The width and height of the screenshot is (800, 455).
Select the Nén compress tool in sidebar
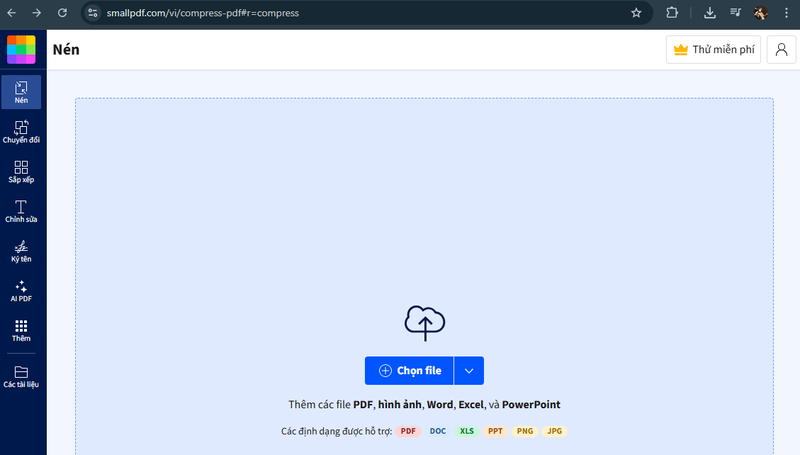point(21,92)
